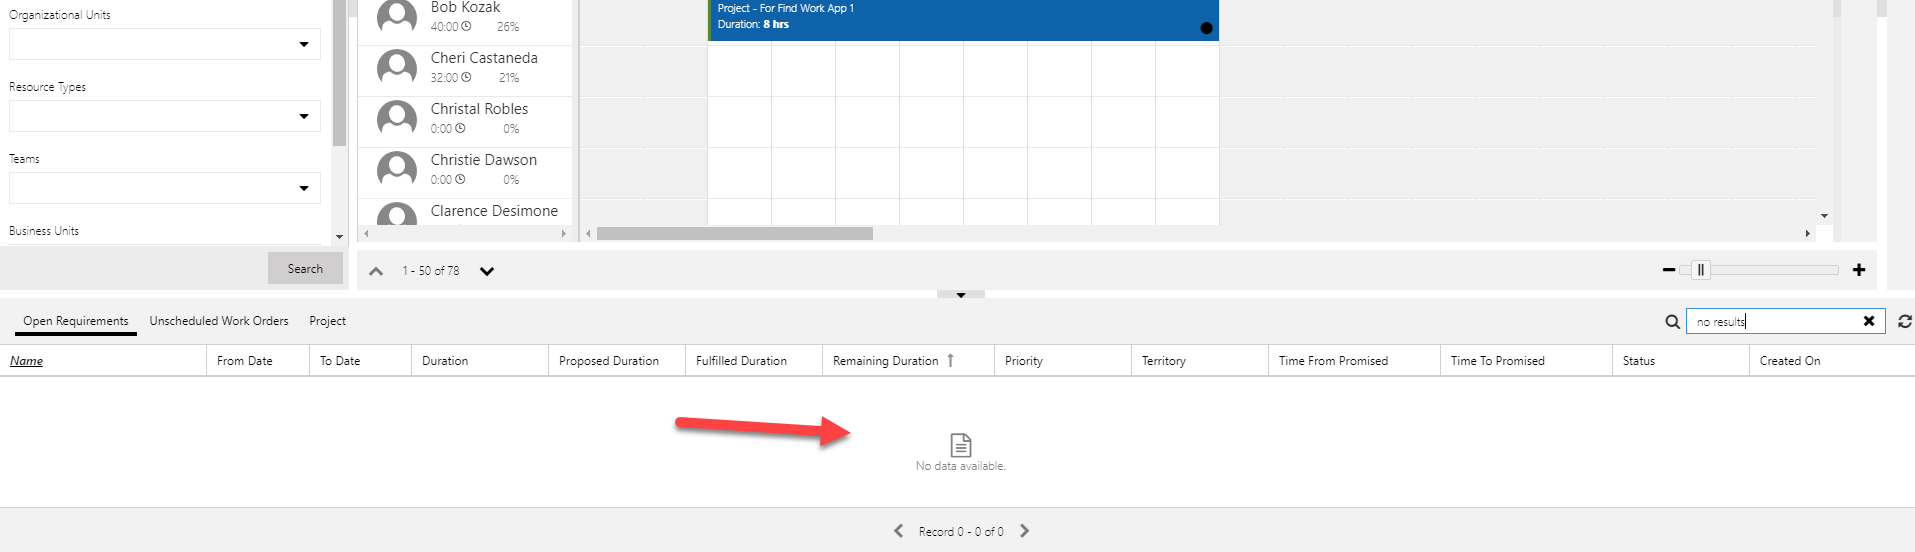Go to next record page arrow
The height and width of the screenshot is (552, 1915).
1024,531
